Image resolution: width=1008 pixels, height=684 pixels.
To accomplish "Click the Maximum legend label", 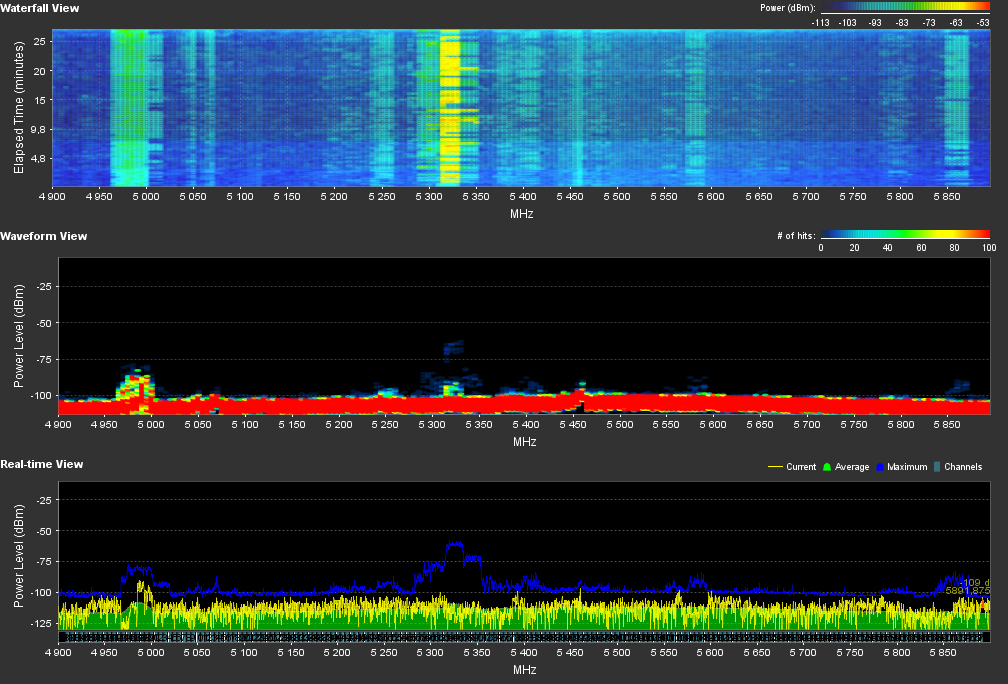I will pyautogui.click(x=906, y=467).
